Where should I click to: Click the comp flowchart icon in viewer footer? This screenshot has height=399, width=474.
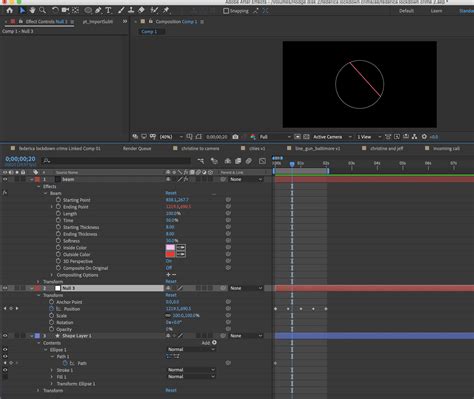click(x=414, y=137)
